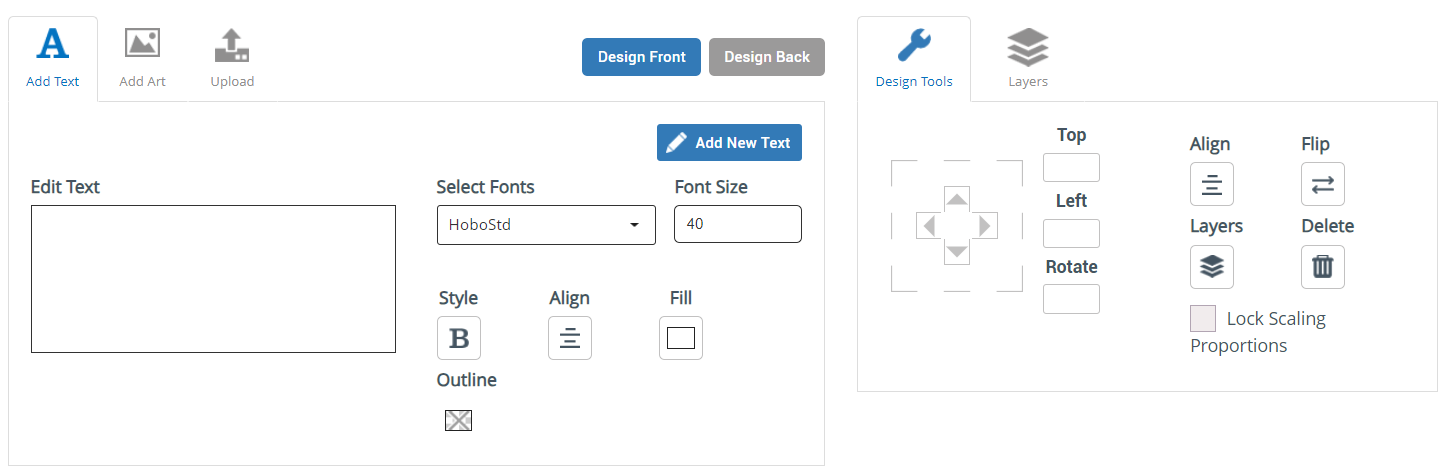Toggle bold text style icon
Image resolution: width=1446 pixels, height=469 pixels.
coord(459,338)
